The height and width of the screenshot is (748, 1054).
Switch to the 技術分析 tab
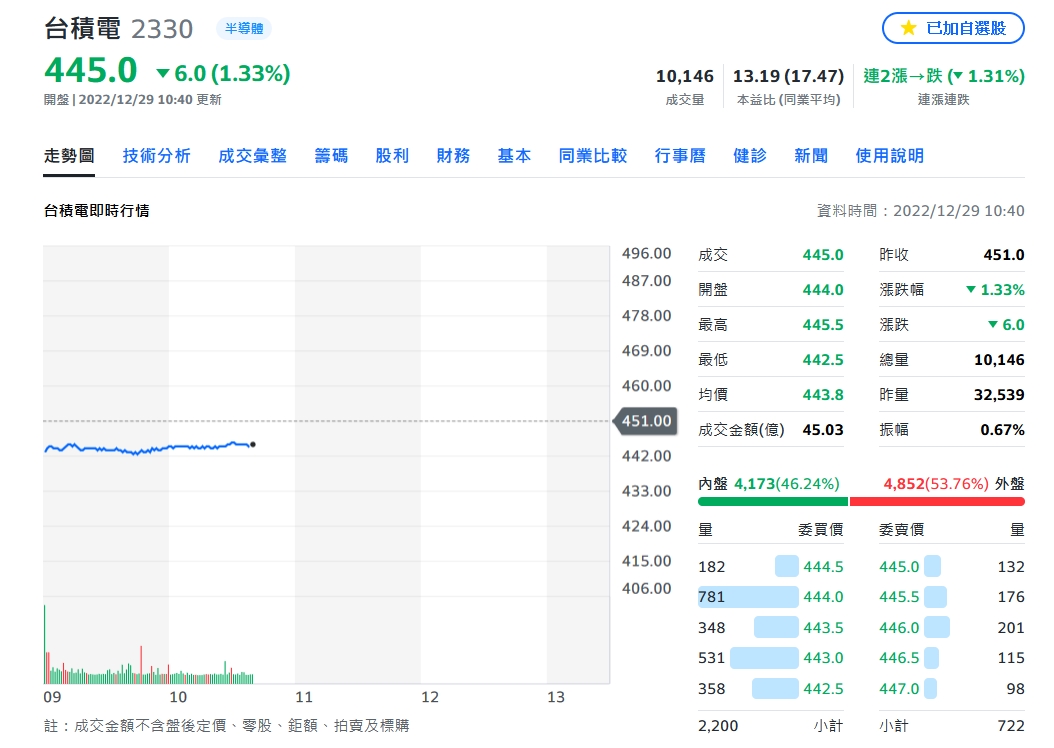coord(157,156)
